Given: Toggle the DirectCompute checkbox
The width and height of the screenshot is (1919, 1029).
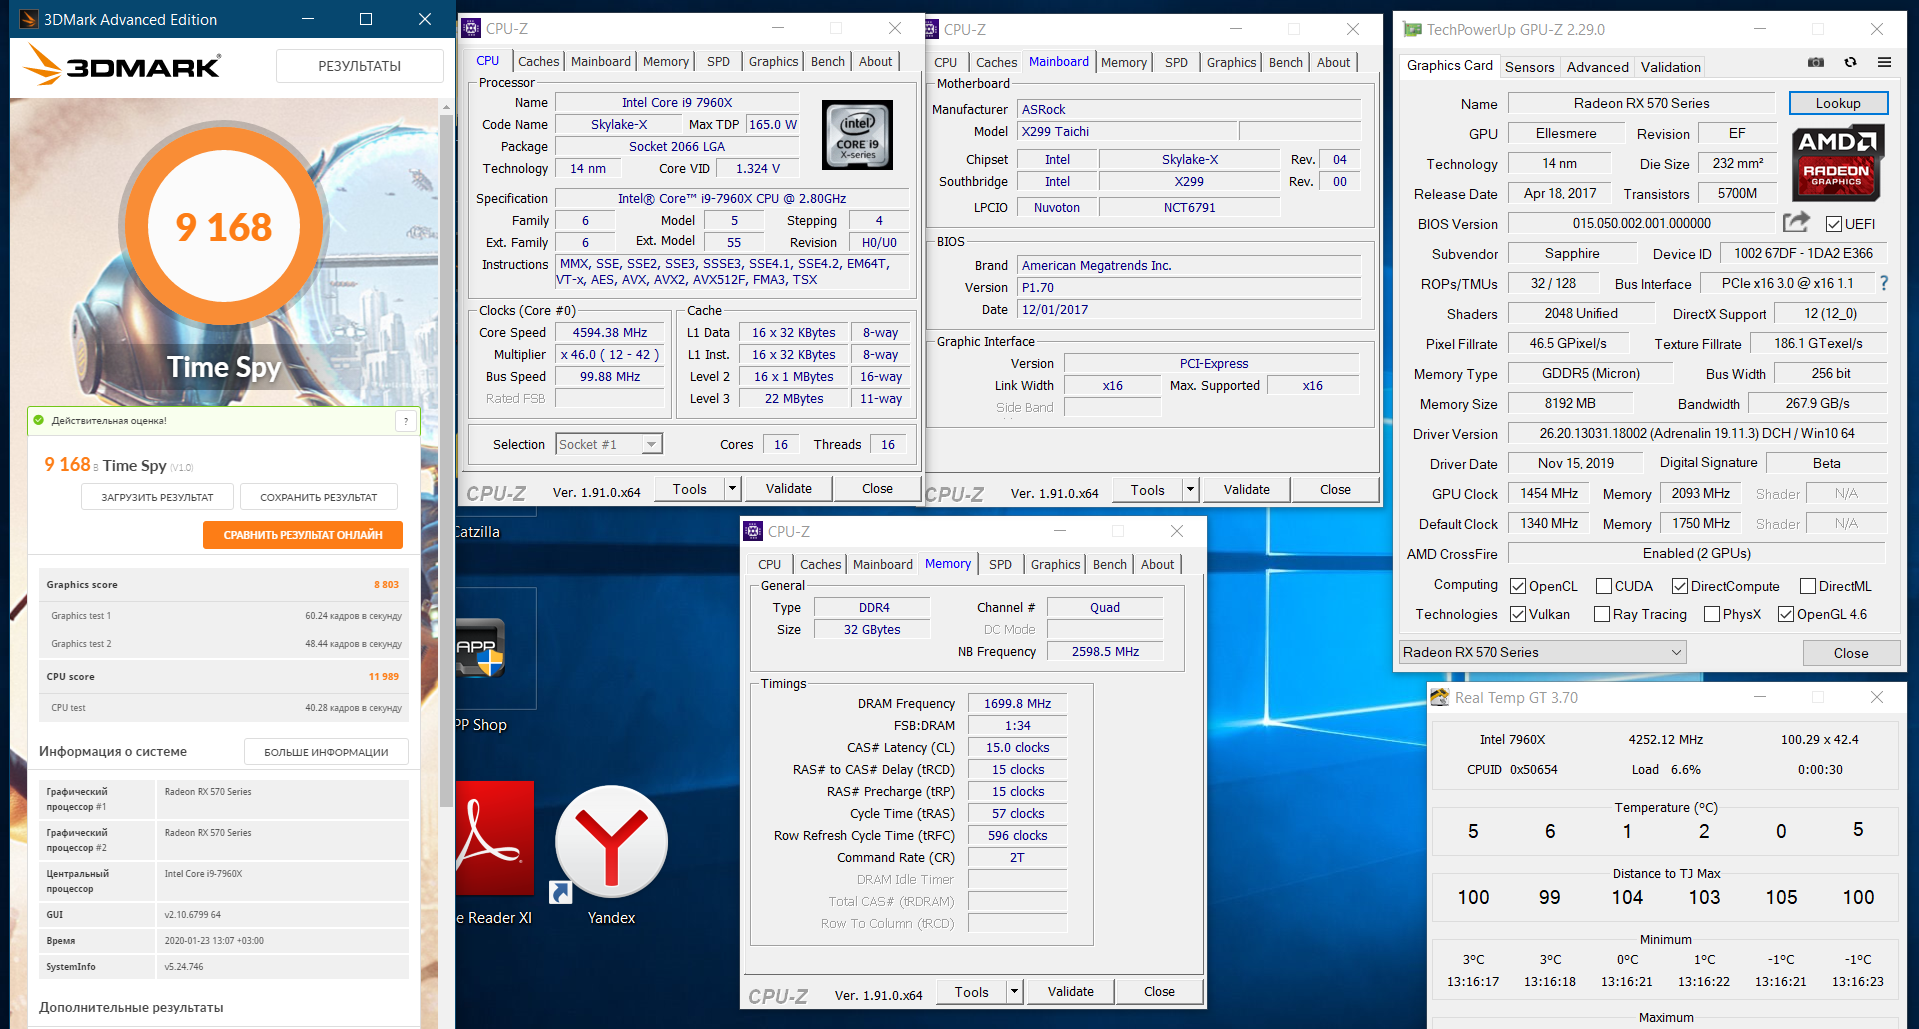Looking at the screenshot, I should [x=1680, y=586].
